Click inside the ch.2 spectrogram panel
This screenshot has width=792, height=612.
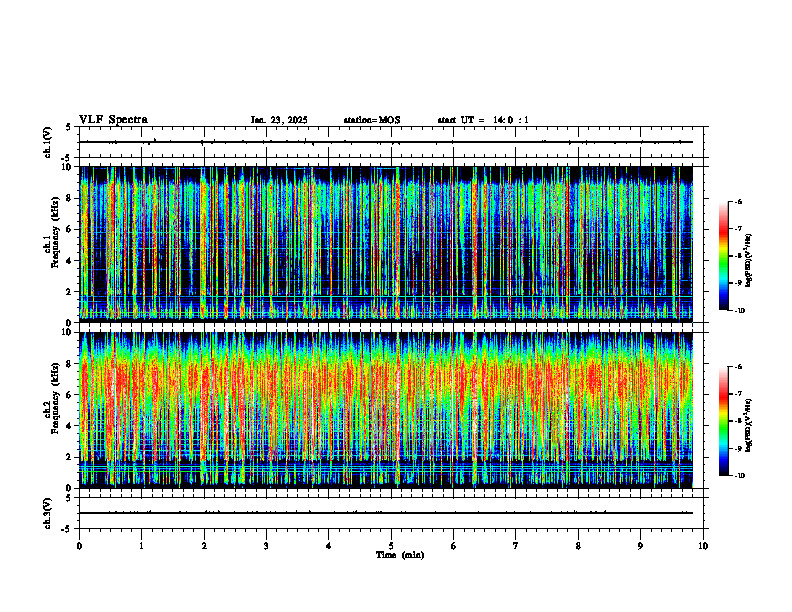[386, 410]
